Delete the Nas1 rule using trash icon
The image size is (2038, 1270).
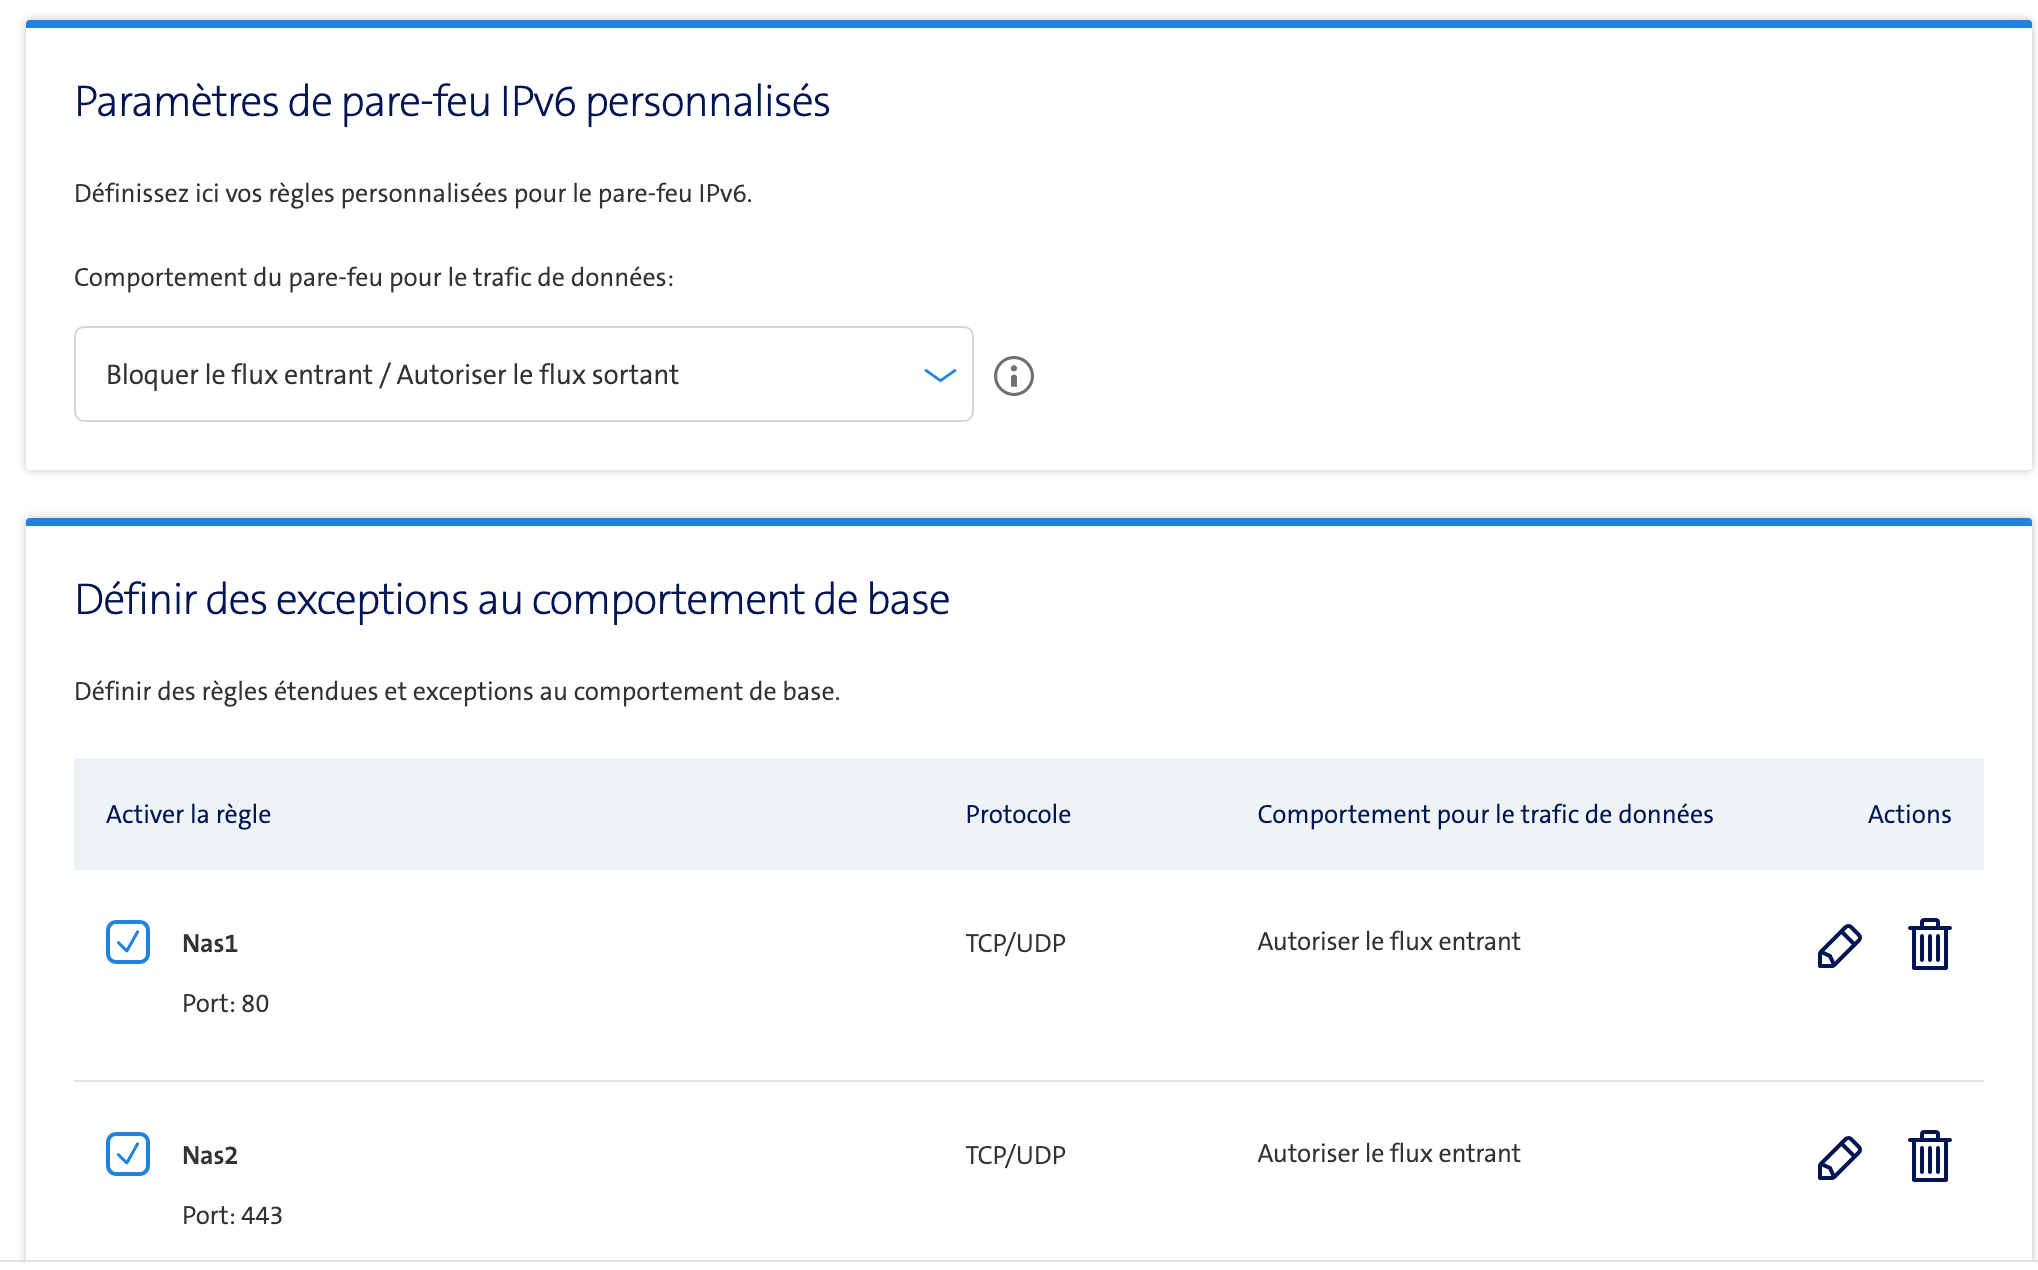(1929, 945)
